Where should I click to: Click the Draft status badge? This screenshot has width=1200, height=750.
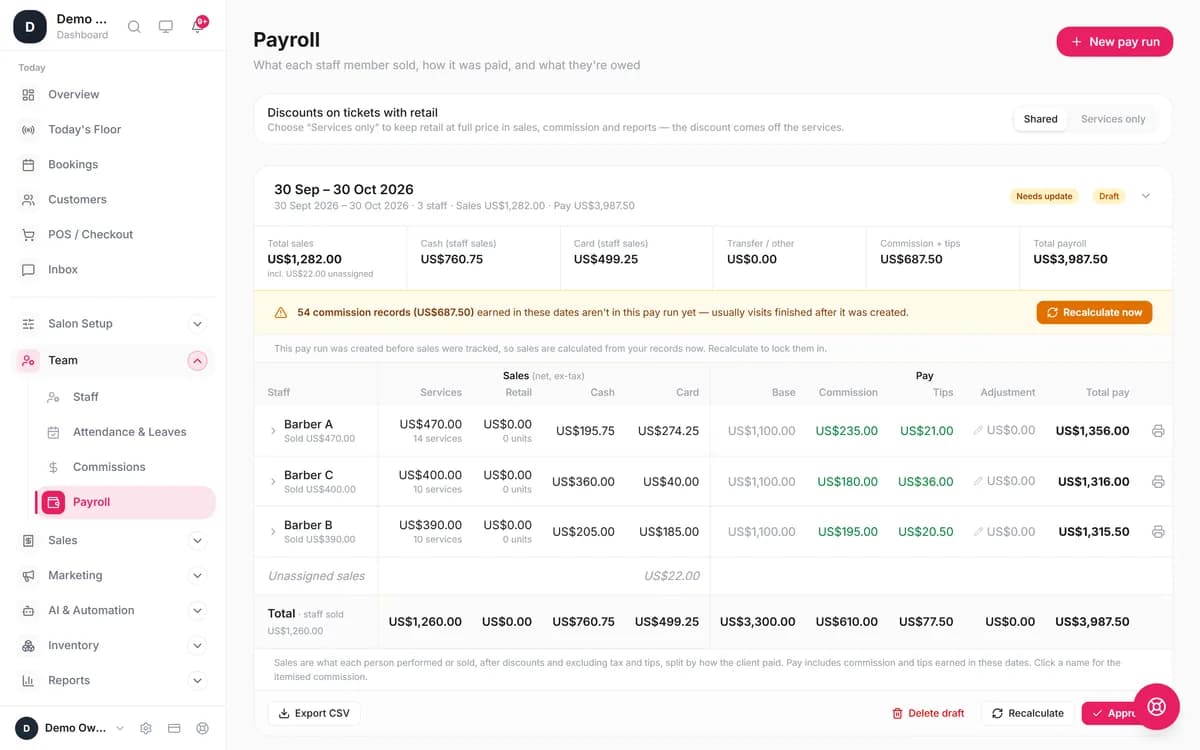tap(1109, 196)
